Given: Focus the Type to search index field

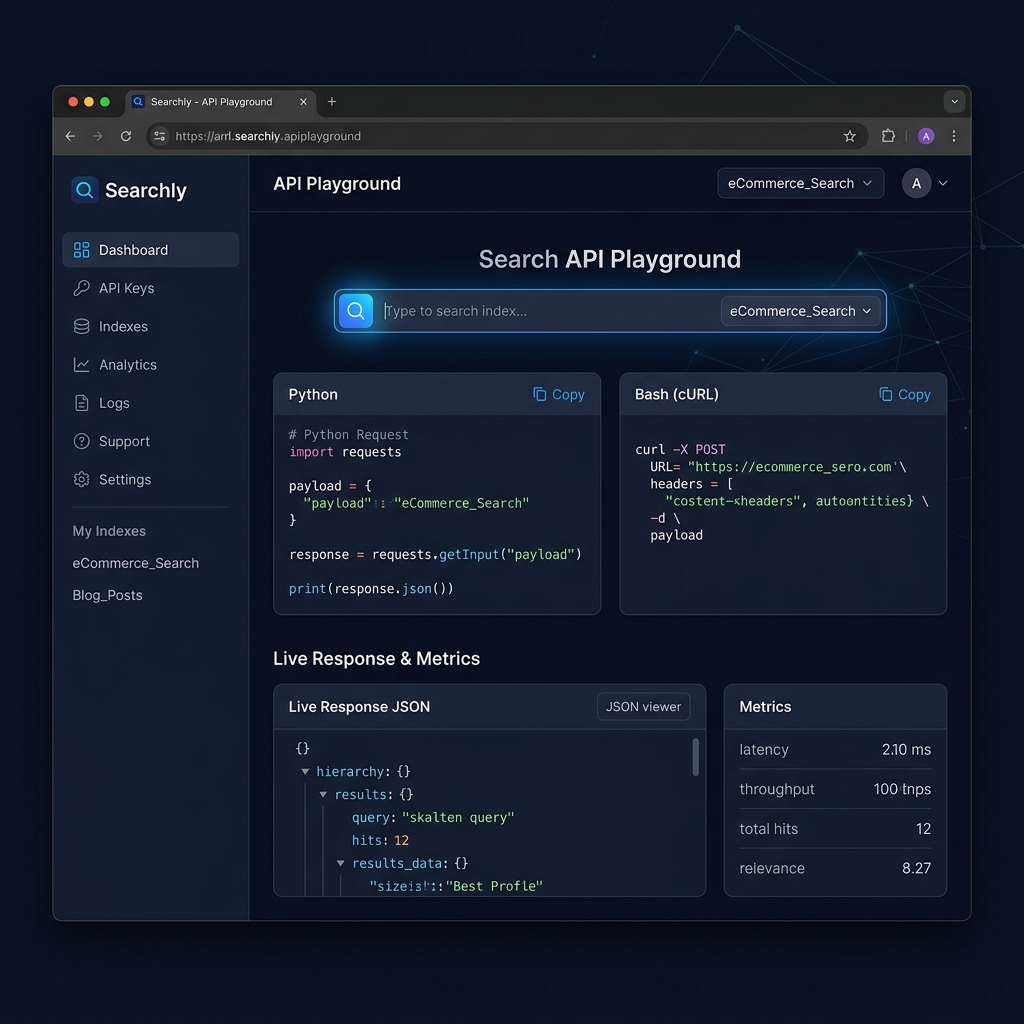Looking at the screenshot, I should [x=549, y=311].
